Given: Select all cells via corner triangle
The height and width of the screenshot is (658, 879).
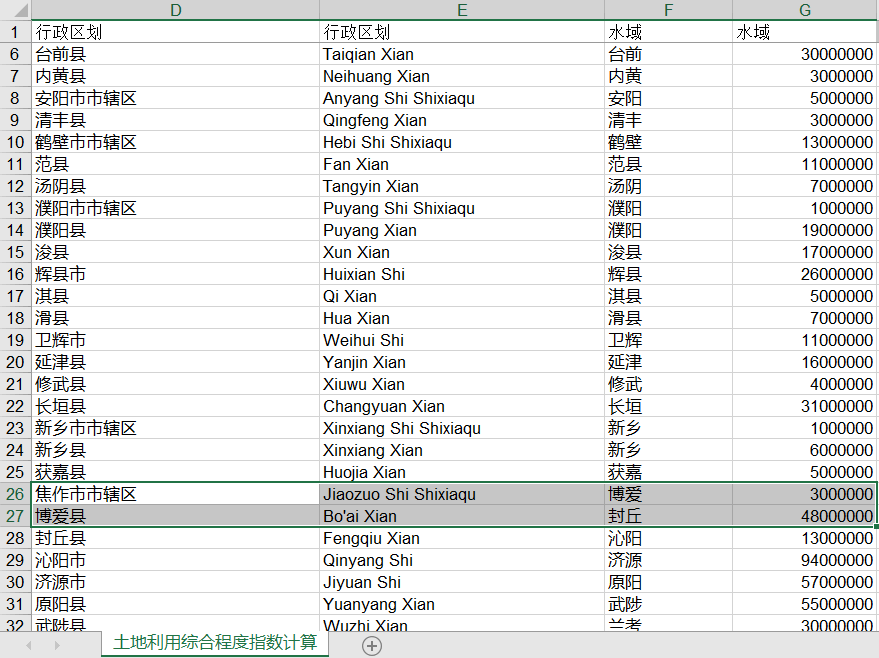Looking at the screenshot, I should pos(15,10).
